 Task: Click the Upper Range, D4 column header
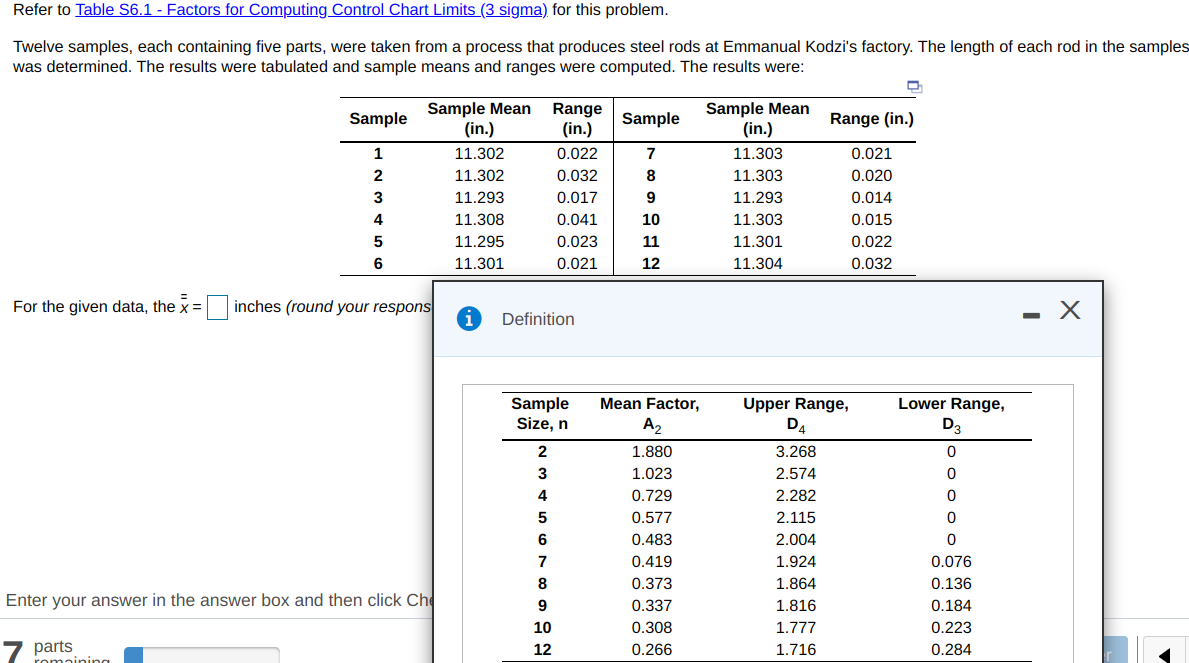[796, 413]
